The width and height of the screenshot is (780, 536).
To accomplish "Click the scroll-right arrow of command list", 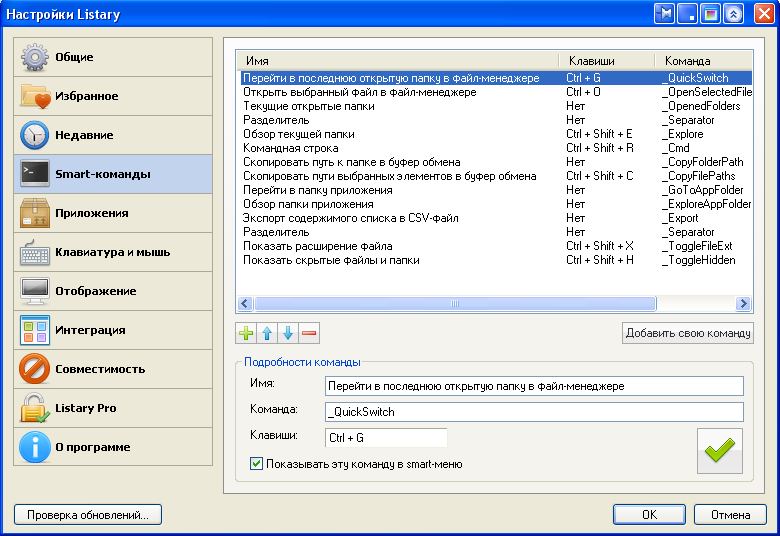I will [x=743, y=303].
